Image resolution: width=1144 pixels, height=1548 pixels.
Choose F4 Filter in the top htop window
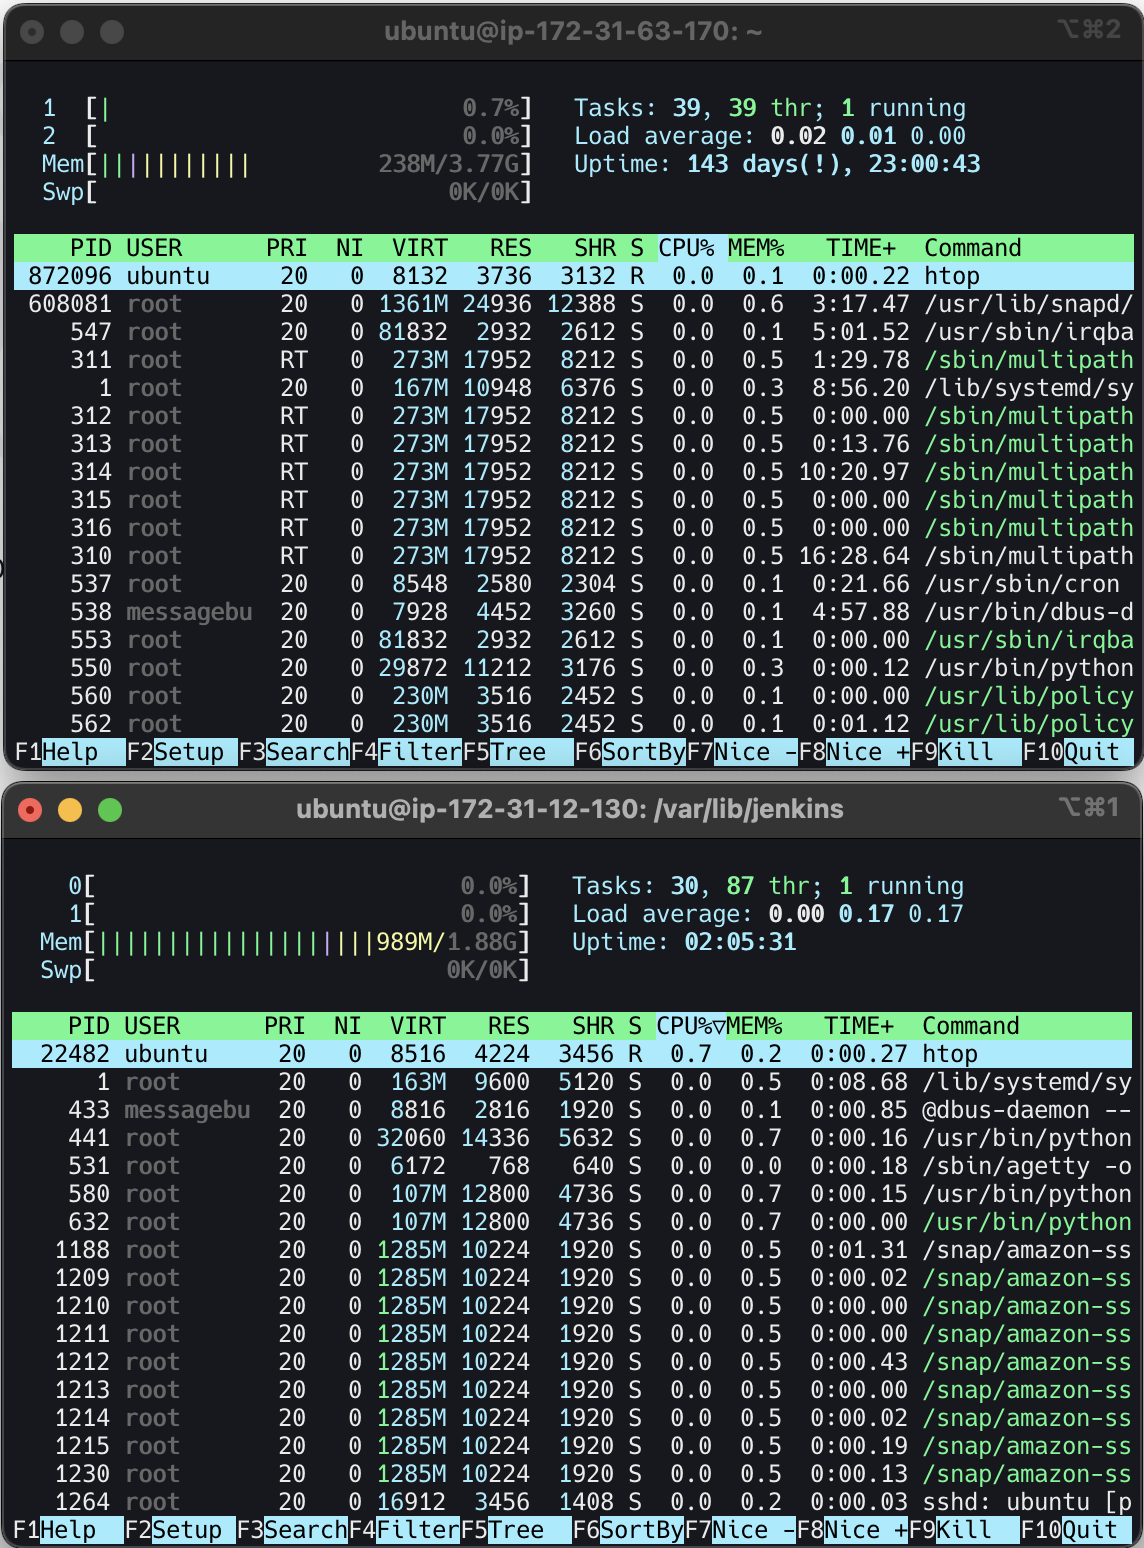[x=406, y=752]
